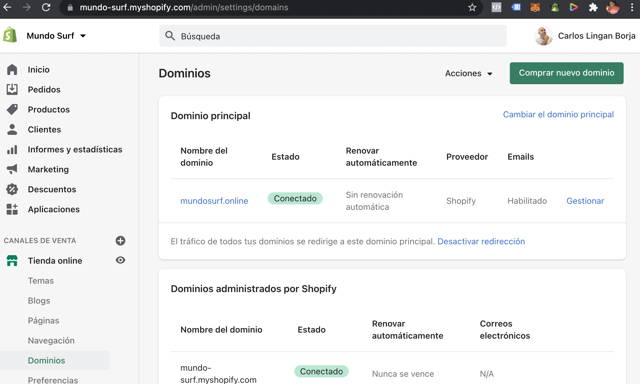Click Conectado badge for mundosurf.online
The width and height of the screenshot is (640, 384).
tap(295, 199)
